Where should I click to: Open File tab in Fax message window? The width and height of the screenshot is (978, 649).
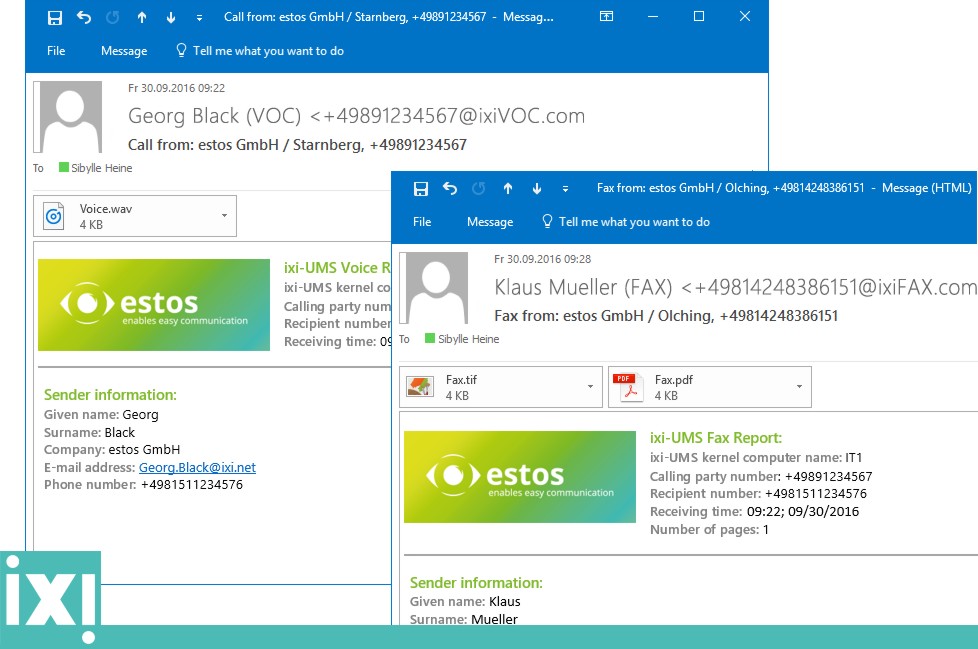click(422, 222)
